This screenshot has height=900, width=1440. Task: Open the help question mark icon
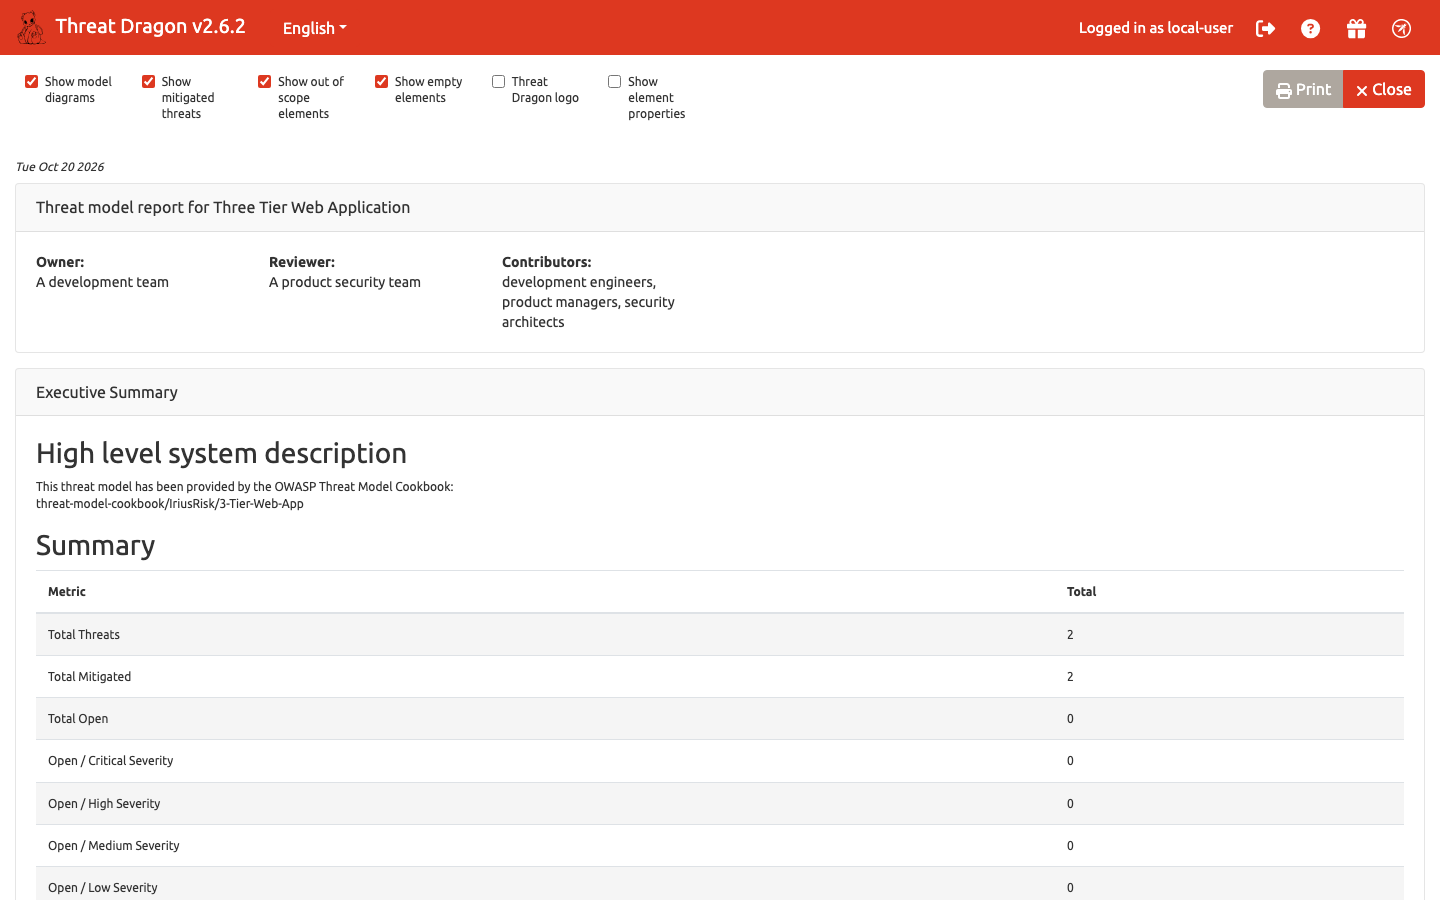tap(1310, 28)
